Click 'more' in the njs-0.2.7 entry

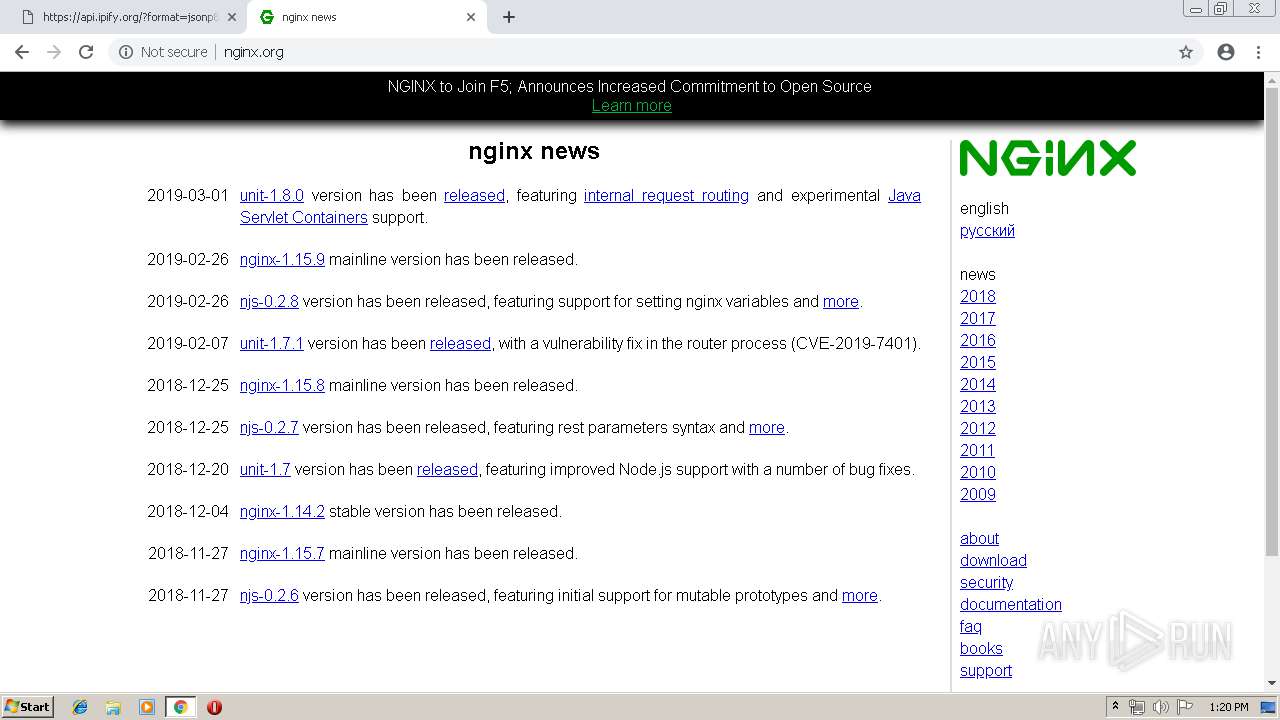point(767,428)
